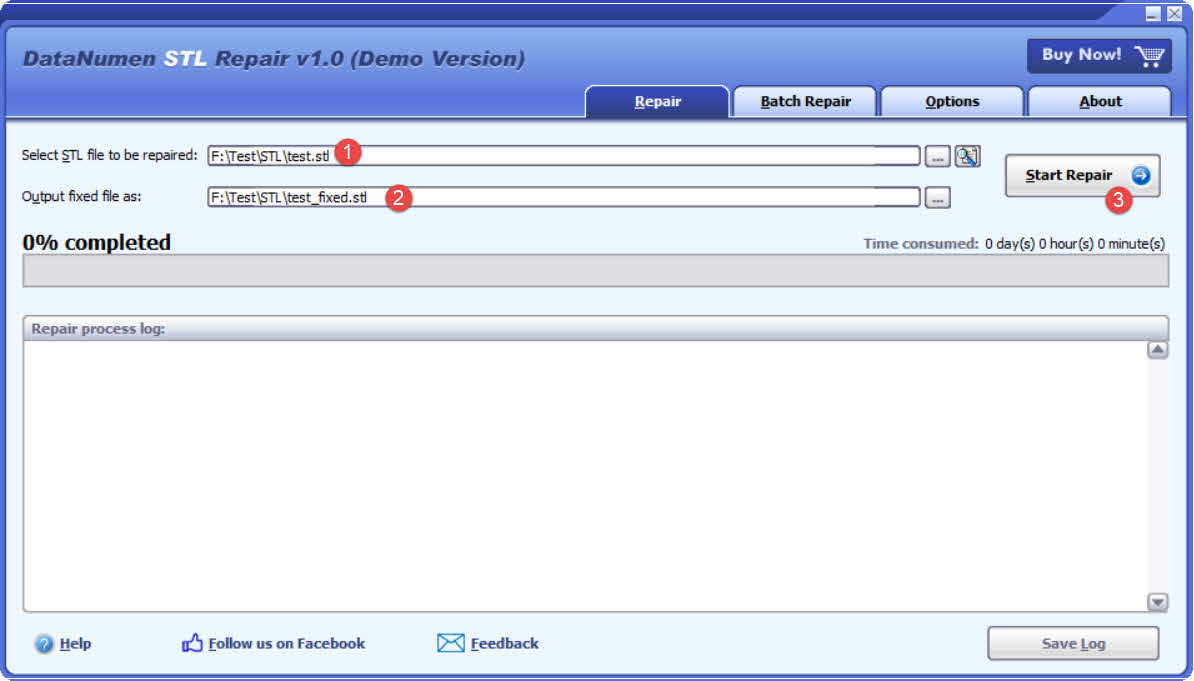This screenshot has height=681, width=1194.
Task: Switch to the Batch Repair tab
Action: pyautogui.click(x=804, y=101)
